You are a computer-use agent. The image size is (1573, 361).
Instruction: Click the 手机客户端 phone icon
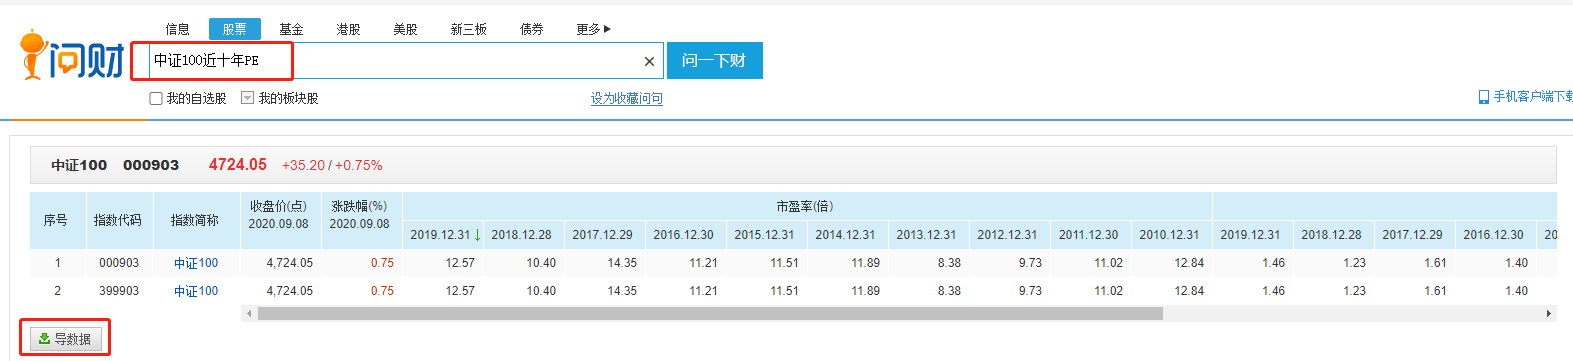(1483, 97)
